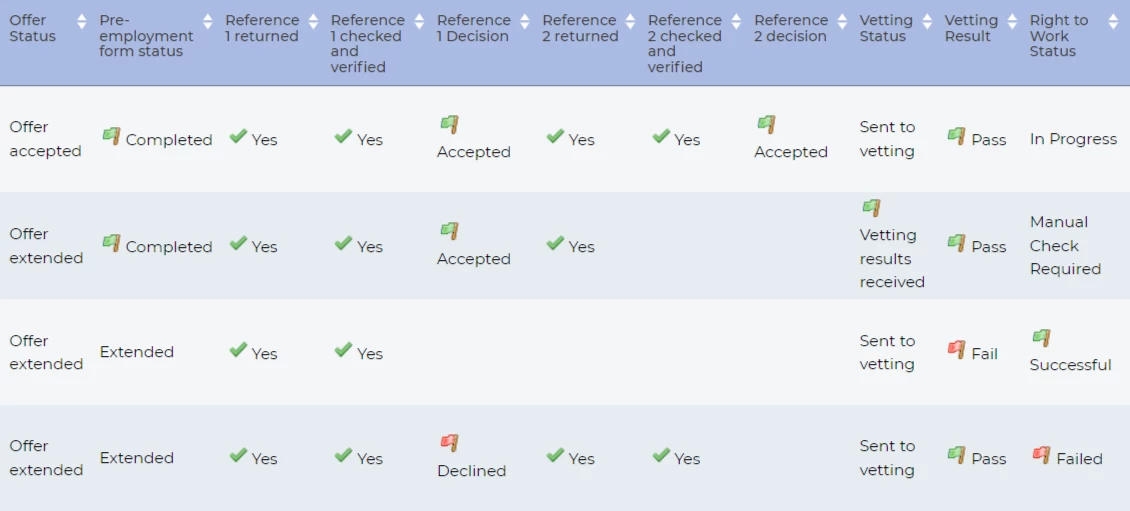
Task: Click the Vetting Status column header
Action: pyautogui.click(x=886, y=28)
